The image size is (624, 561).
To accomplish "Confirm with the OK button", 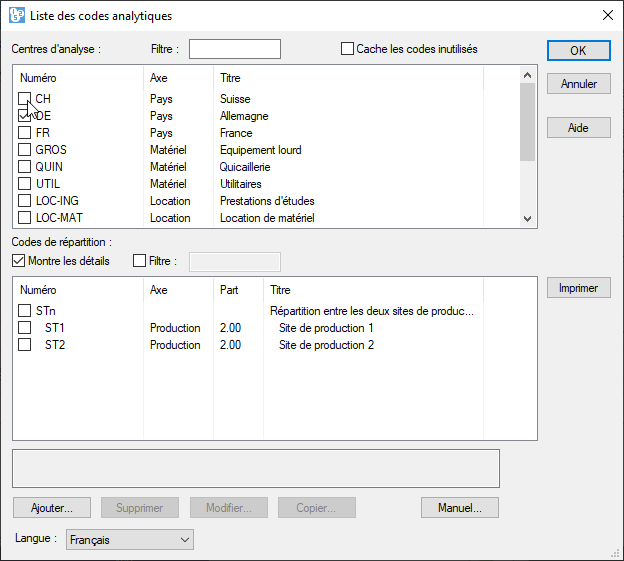I will (579, 51).
